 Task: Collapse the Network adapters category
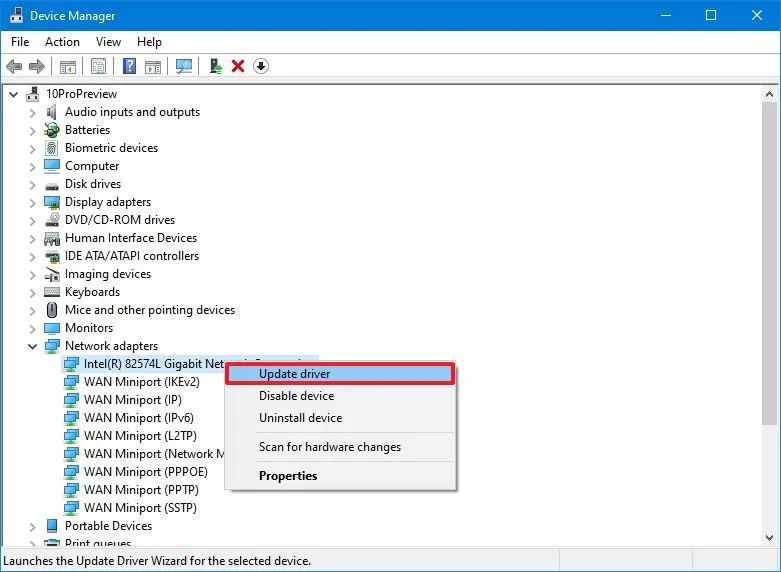[x=32, y=346]
